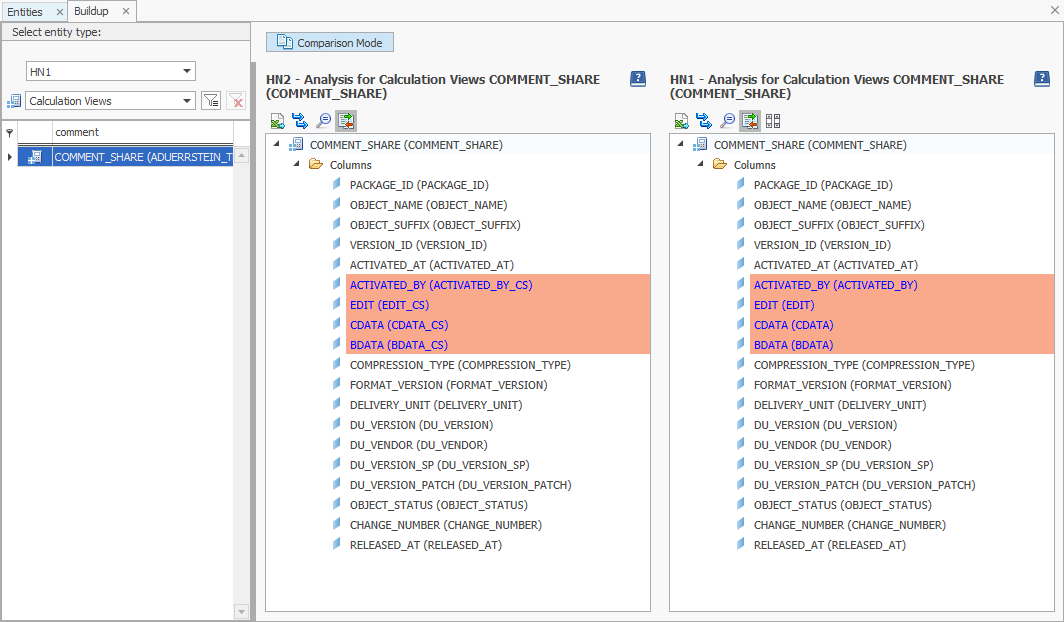Image resolution: width=1064 pixels, height=622 pixels.
Task: Click the split columns layout icon in HN1 toolbar
Action: [x=773, y=121]
